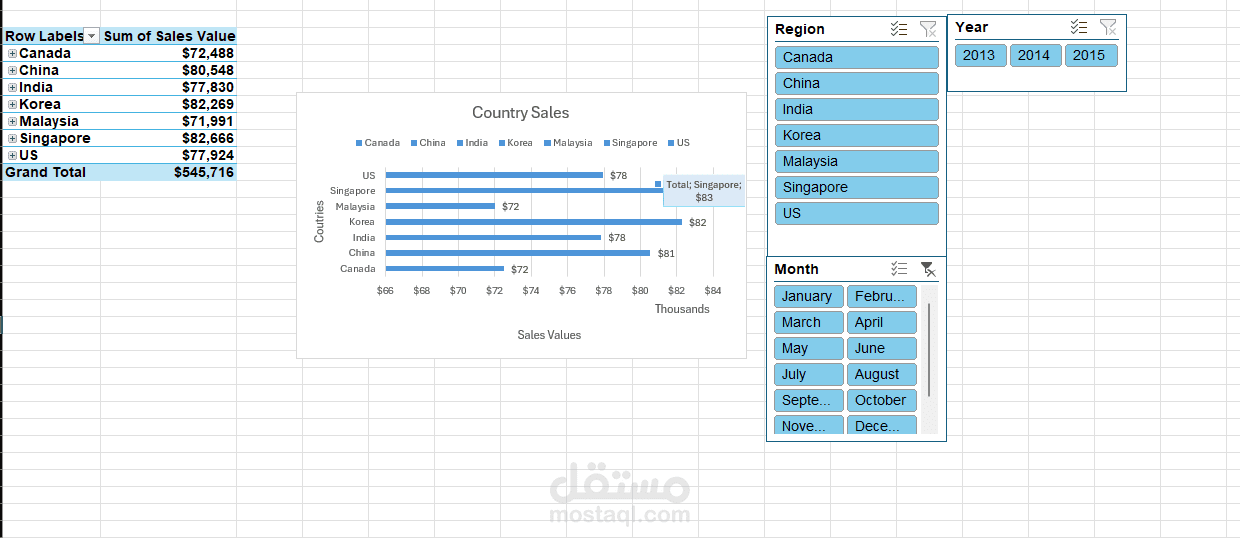Filter by year 2014 in slicer

click(1034, 55)
